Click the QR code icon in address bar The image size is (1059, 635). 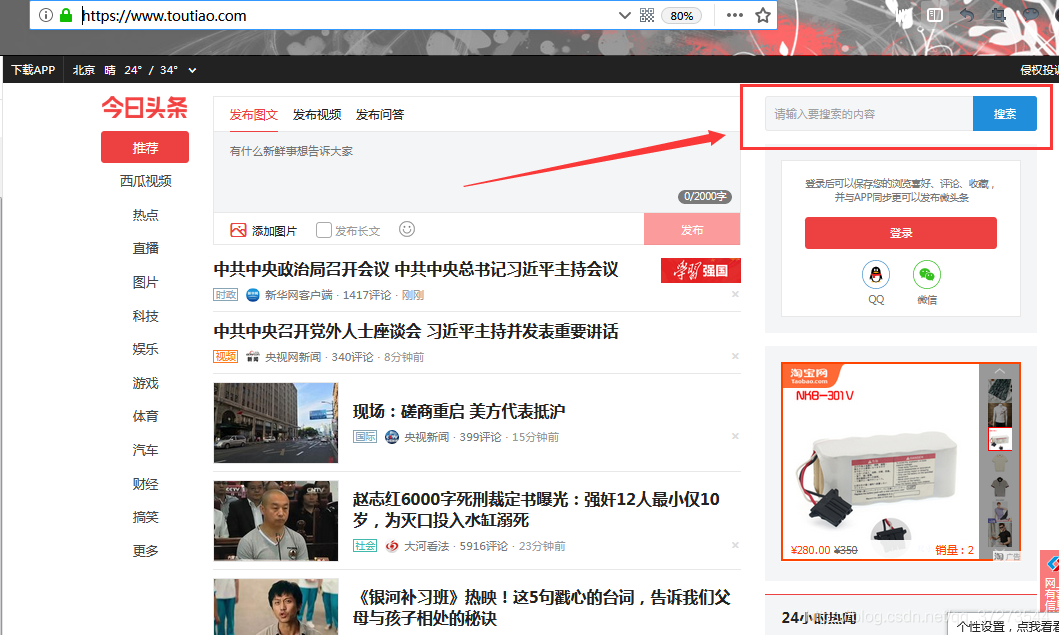click(647, 16)
